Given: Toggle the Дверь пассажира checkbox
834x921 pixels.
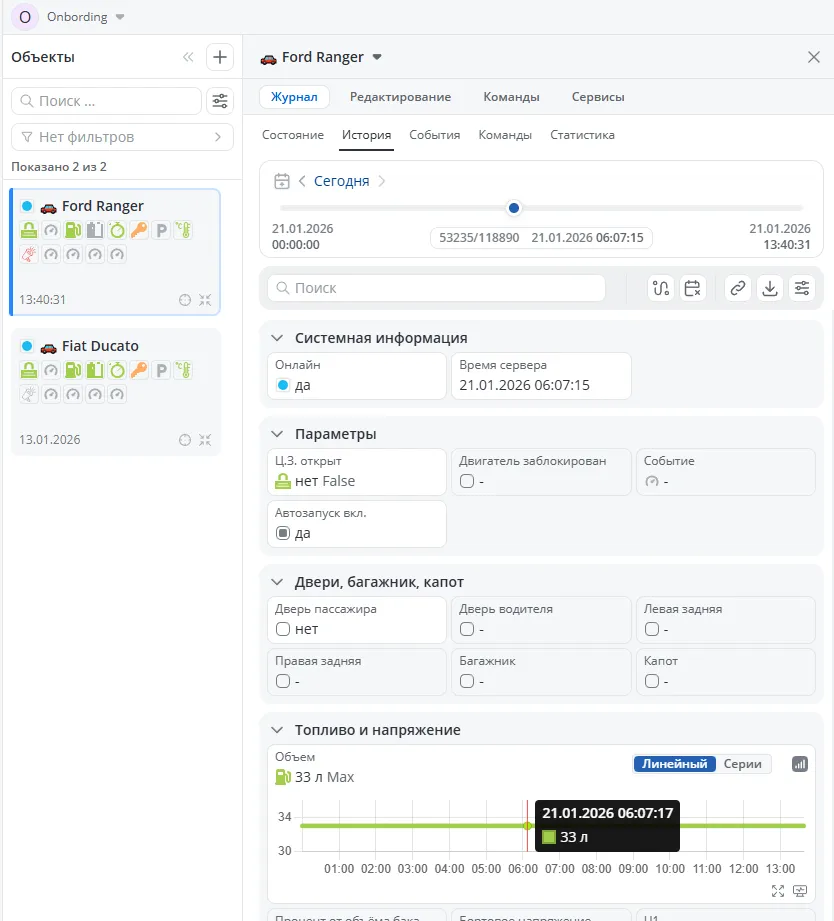Looking at the screenshot, I should coord(283,629).
